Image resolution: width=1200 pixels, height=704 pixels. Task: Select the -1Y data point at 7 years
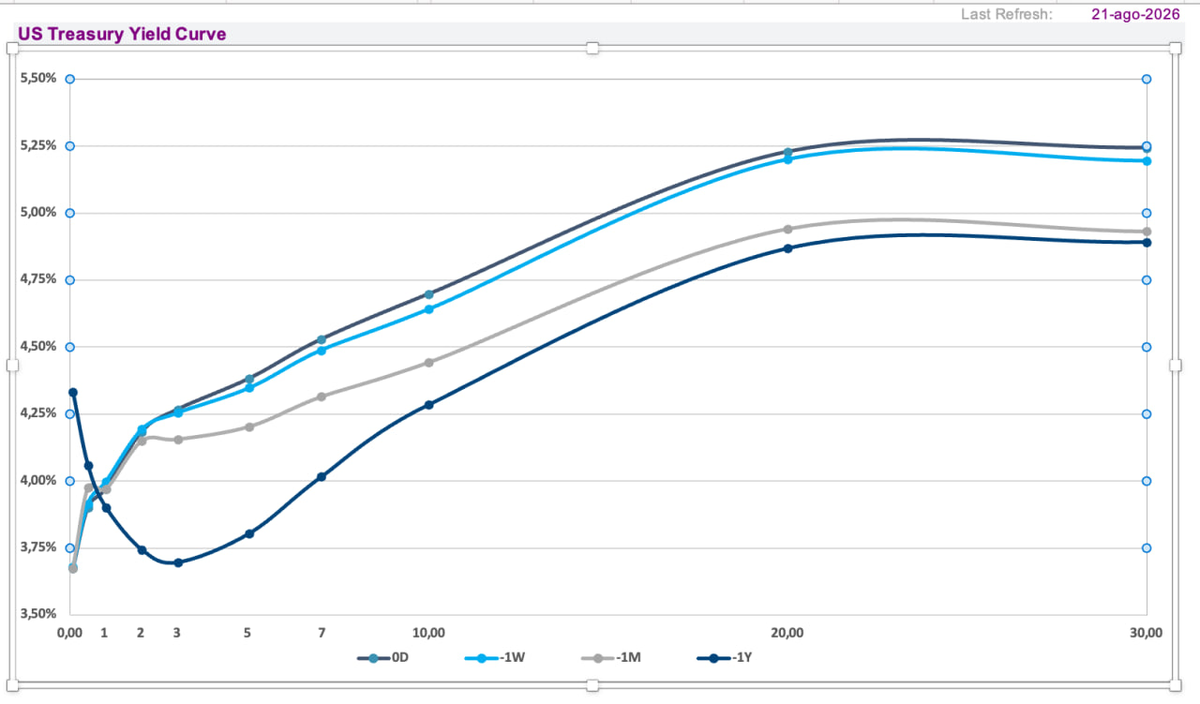pyautogui.click(x=321, y=477)
